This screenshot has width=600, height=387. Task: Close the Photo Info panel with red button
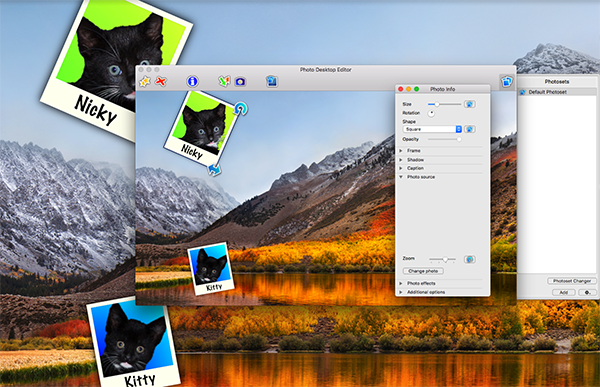(401, 89)
